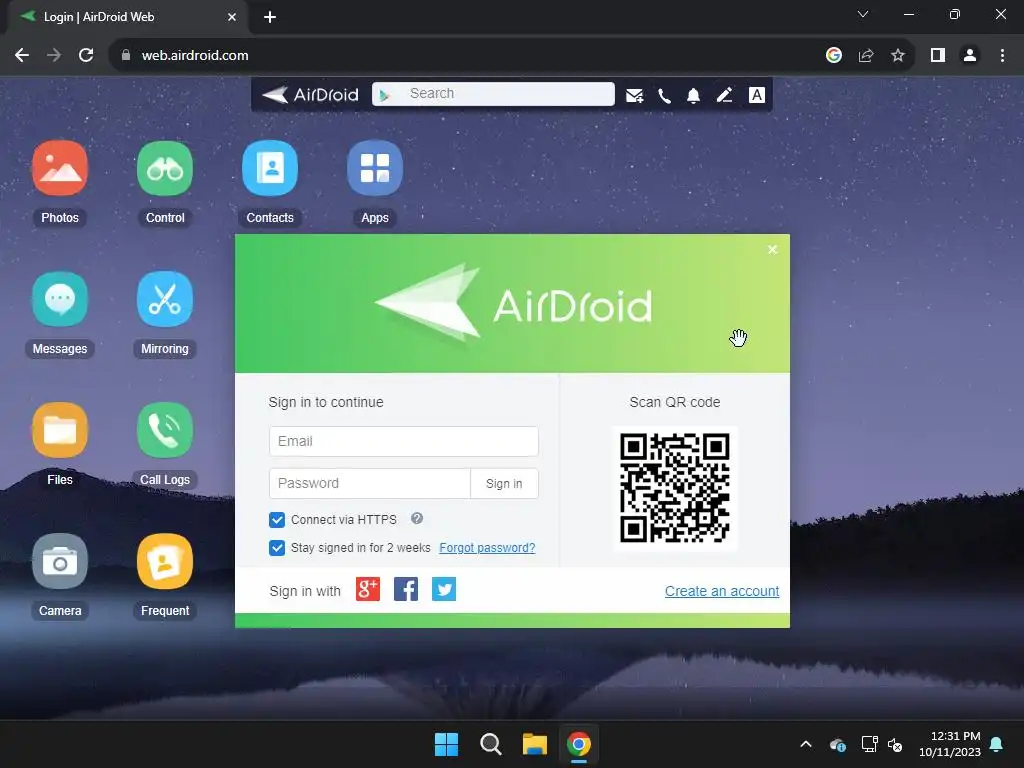This screenshot has width=1024, height=768.
Task: Click the Sign in button
Action: tap(504, 483)
